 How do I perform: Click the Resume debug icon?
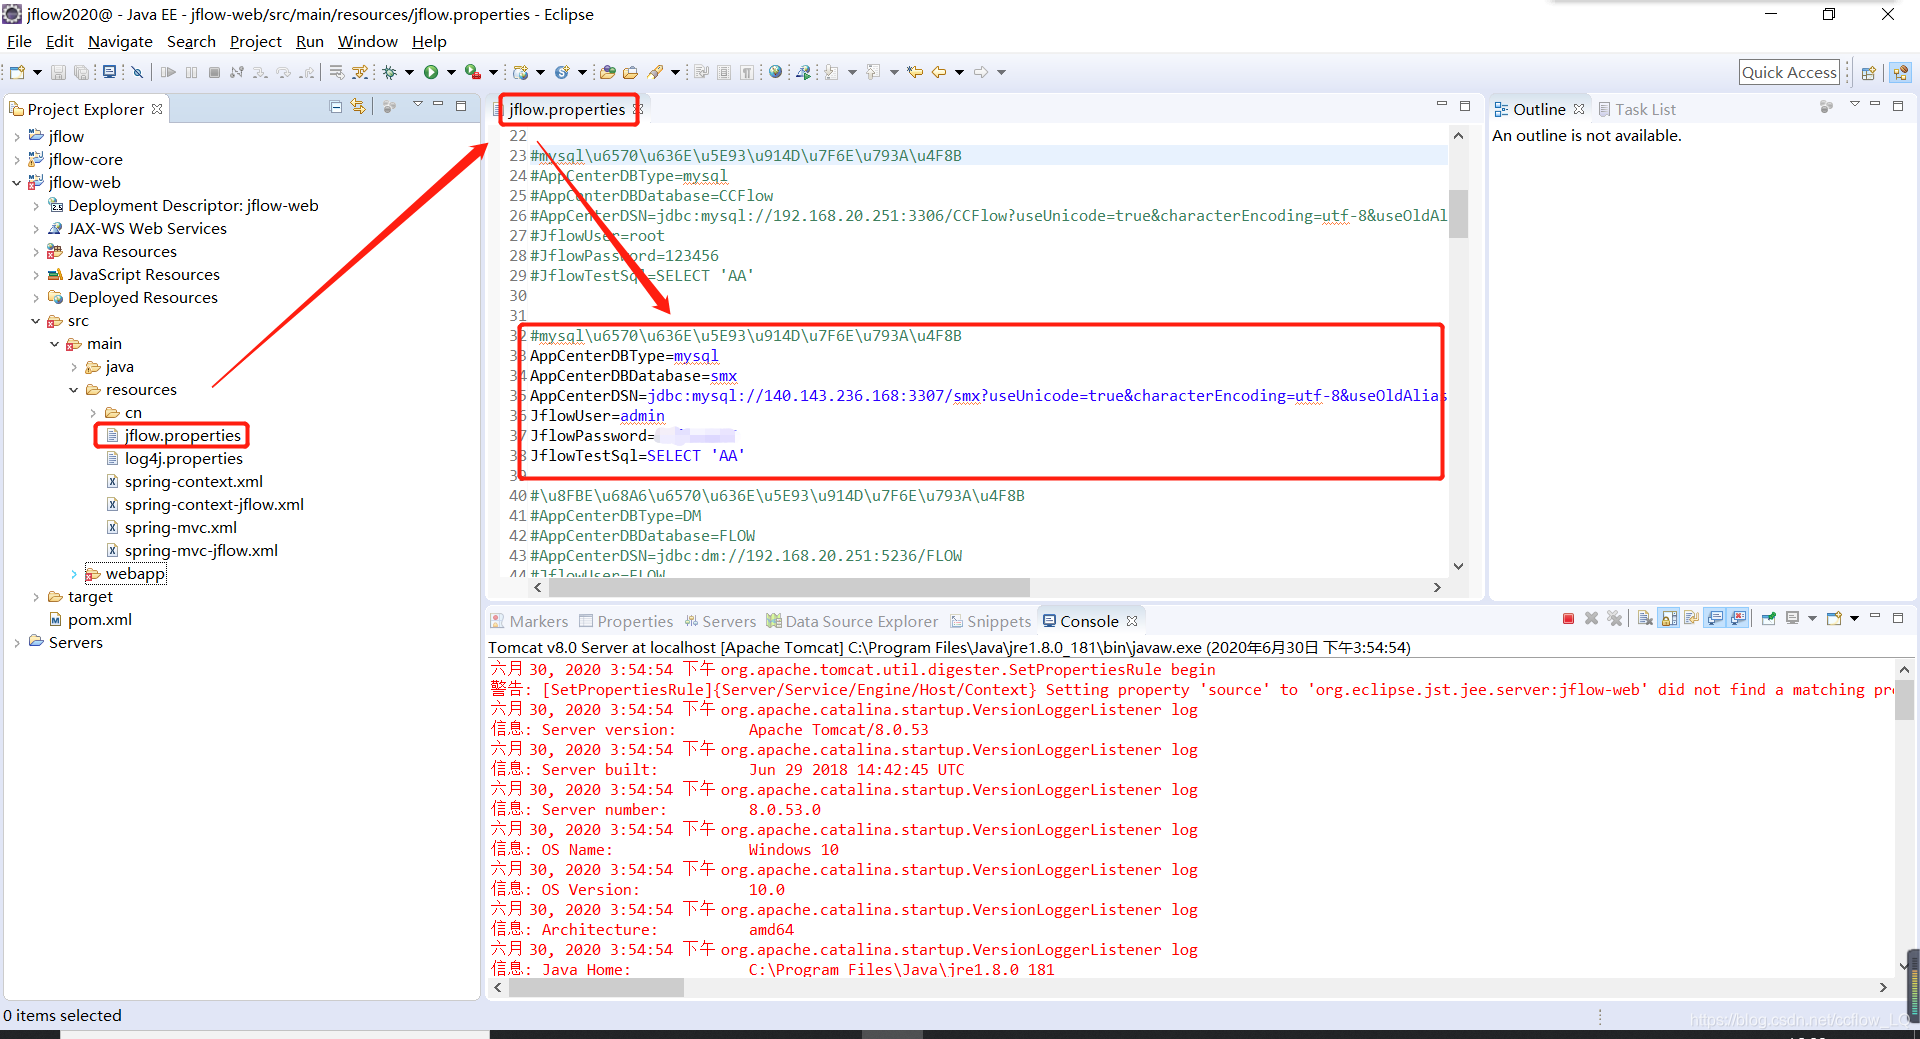(x=168, y=72)
